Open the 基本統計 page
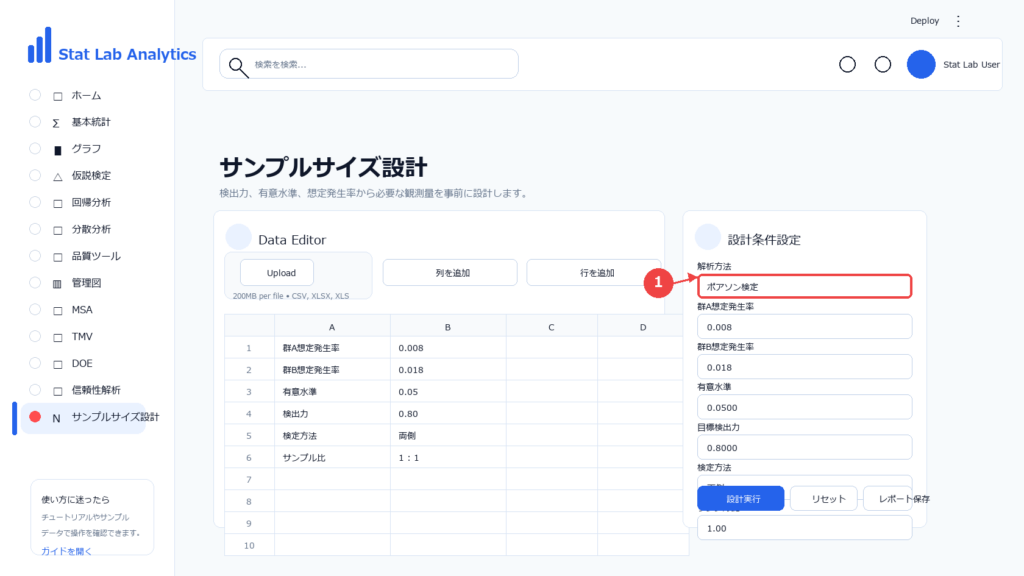This screenshot has height=576, width=1024. (x=91, y=122)
